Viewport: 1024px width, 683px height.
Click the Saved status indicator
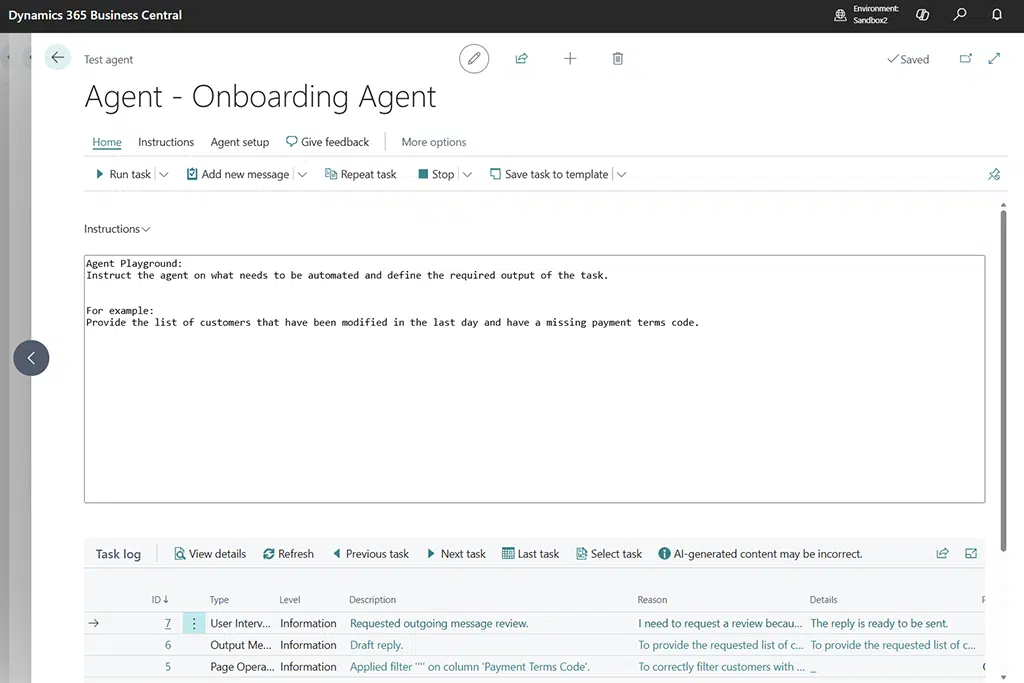[x=908, y=59]
